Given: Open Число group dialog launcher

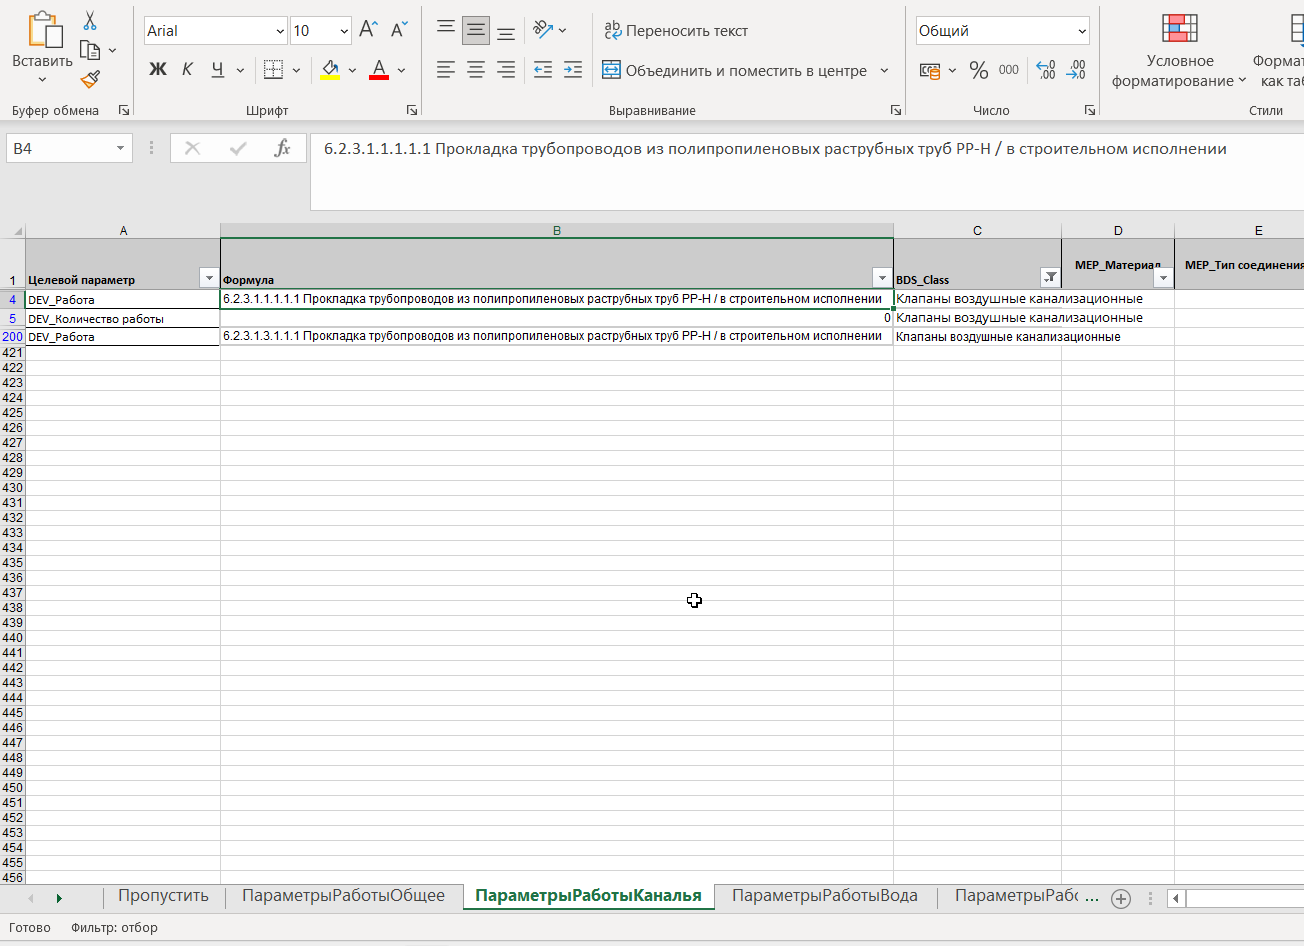Looking at the screenshot, I should click(x=1089, y=110).
